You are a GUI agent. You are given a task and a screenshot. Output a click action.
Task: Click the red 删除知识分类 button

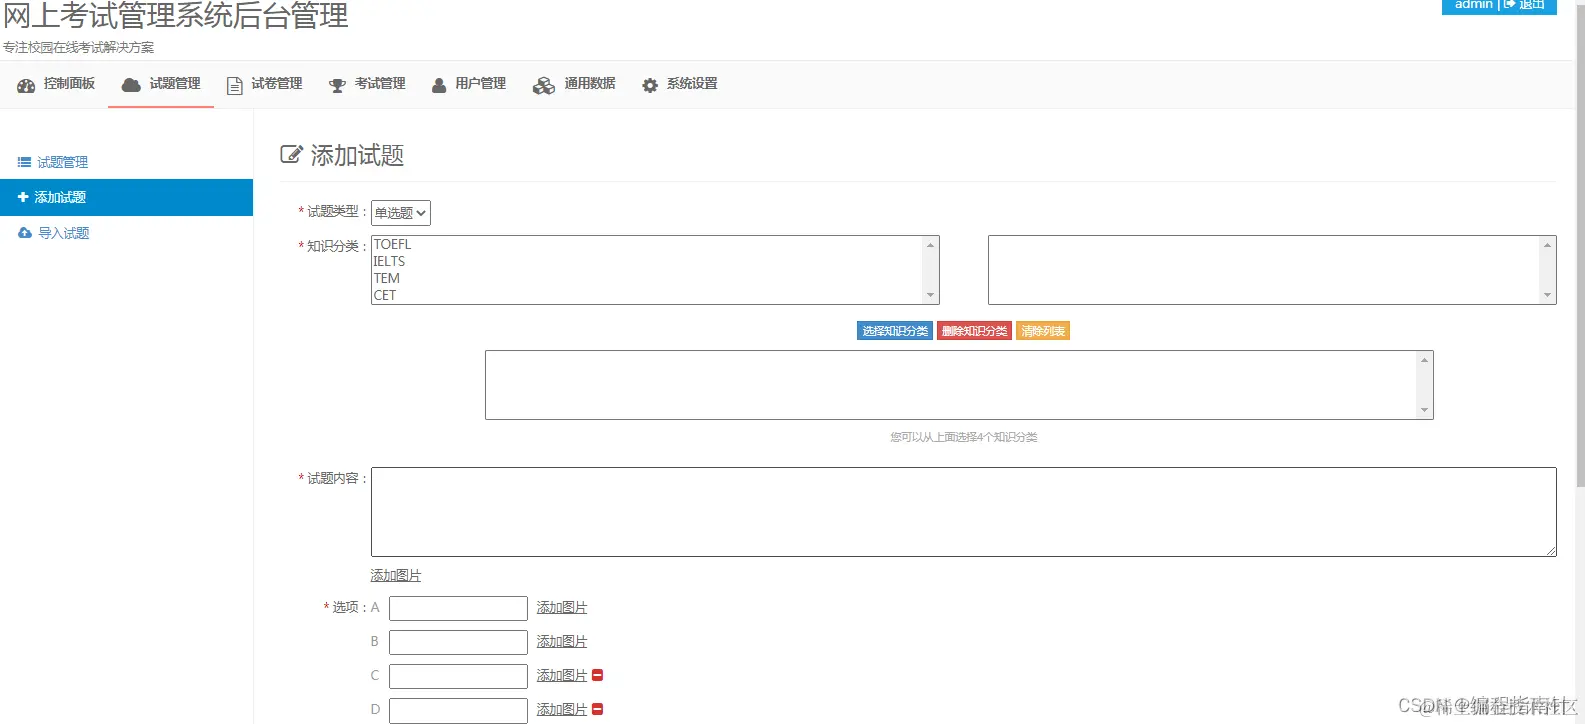(x=974, y=331)
